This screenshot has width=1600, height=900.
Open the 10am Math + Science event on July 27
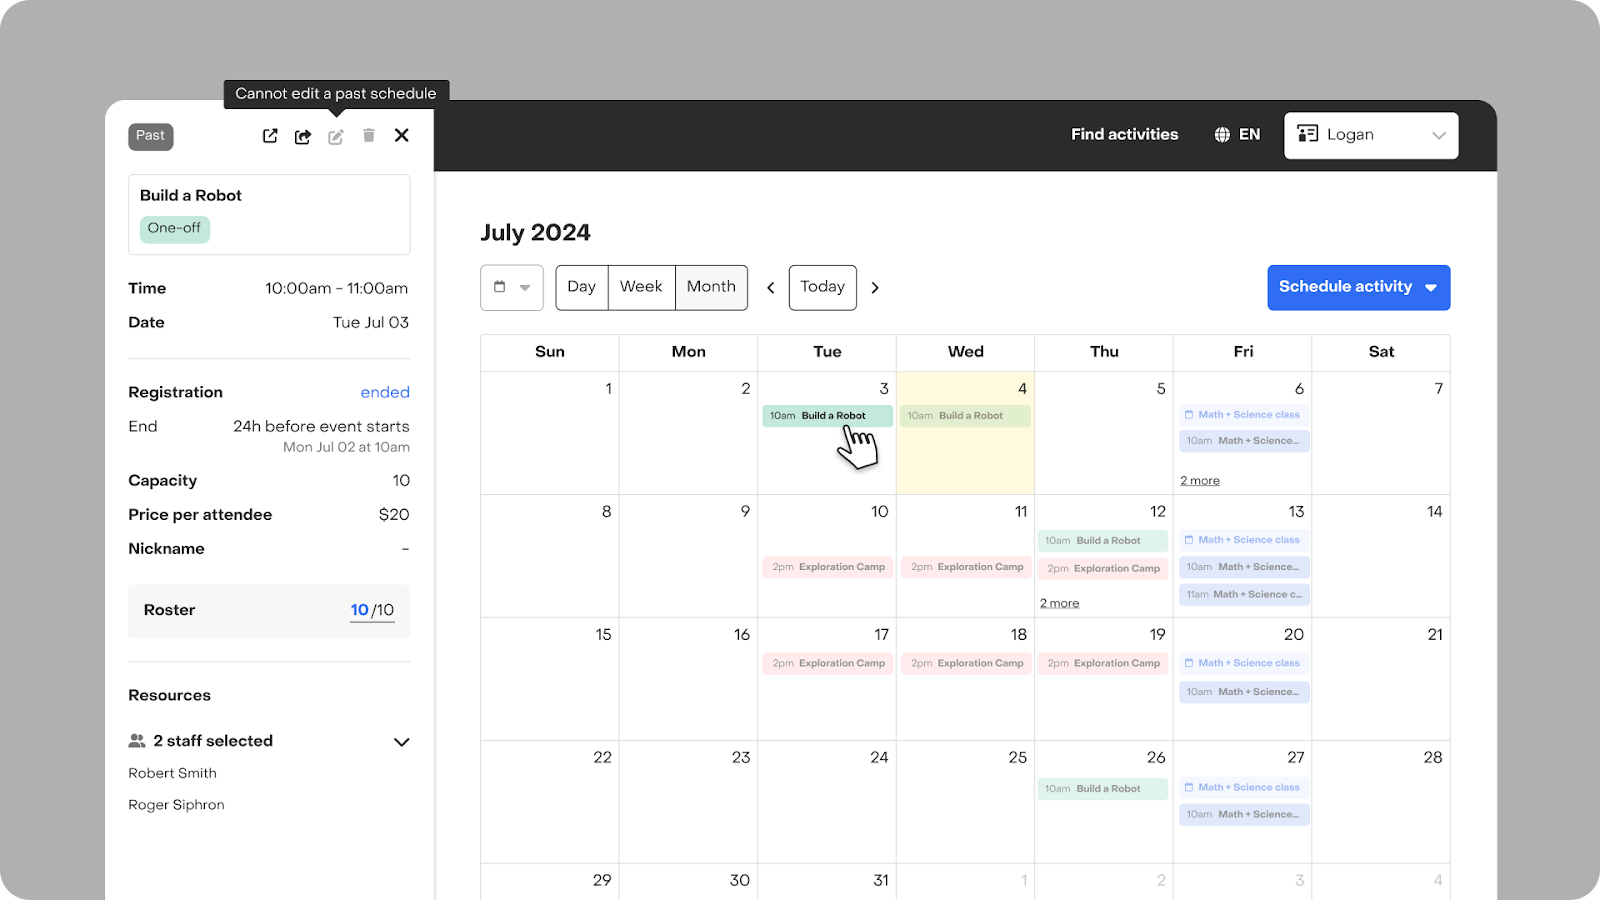1244,815
